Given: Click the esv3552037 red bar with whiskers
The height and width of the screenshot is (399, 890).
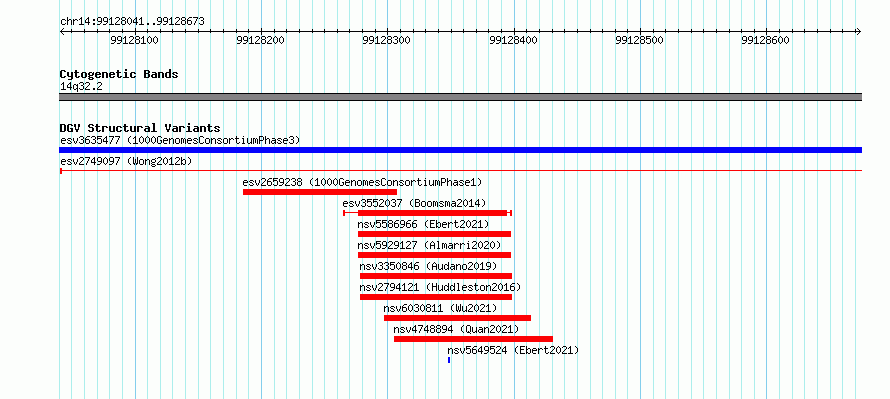Looking at the screenshot, I should click(x=428, y=213).
